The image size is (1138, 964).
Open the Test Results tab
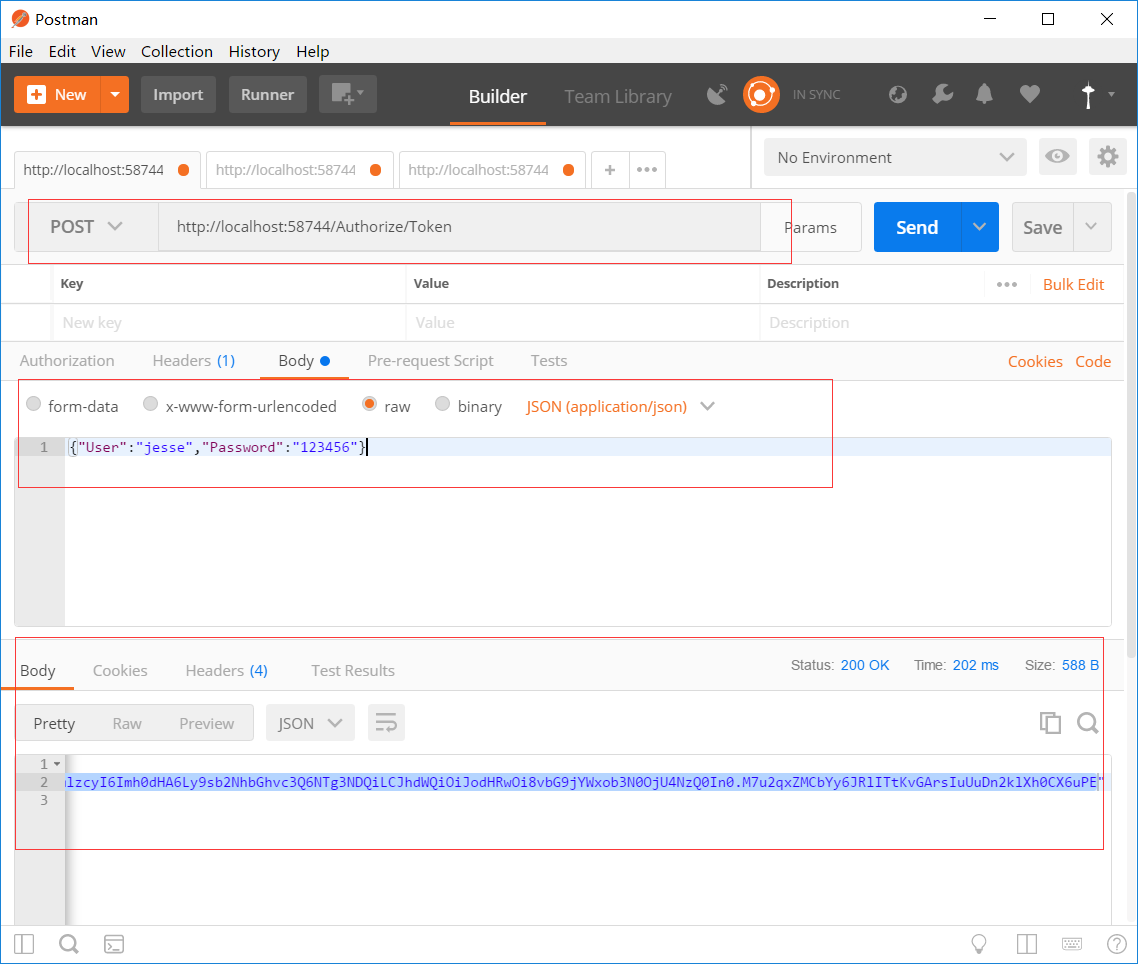point(353,671)
